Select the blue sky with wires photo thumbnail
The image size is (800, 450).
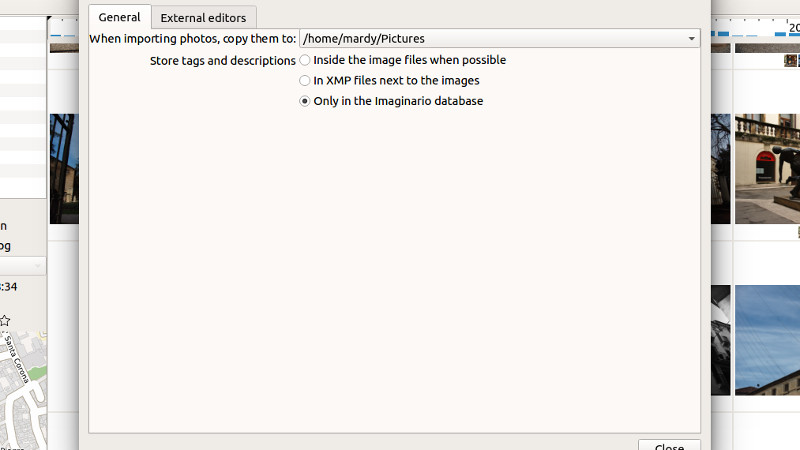point(767,340)
